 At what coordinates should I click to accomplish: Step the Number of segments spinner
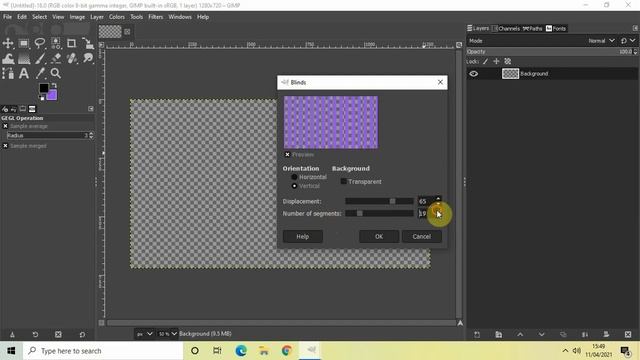[438, 213]
